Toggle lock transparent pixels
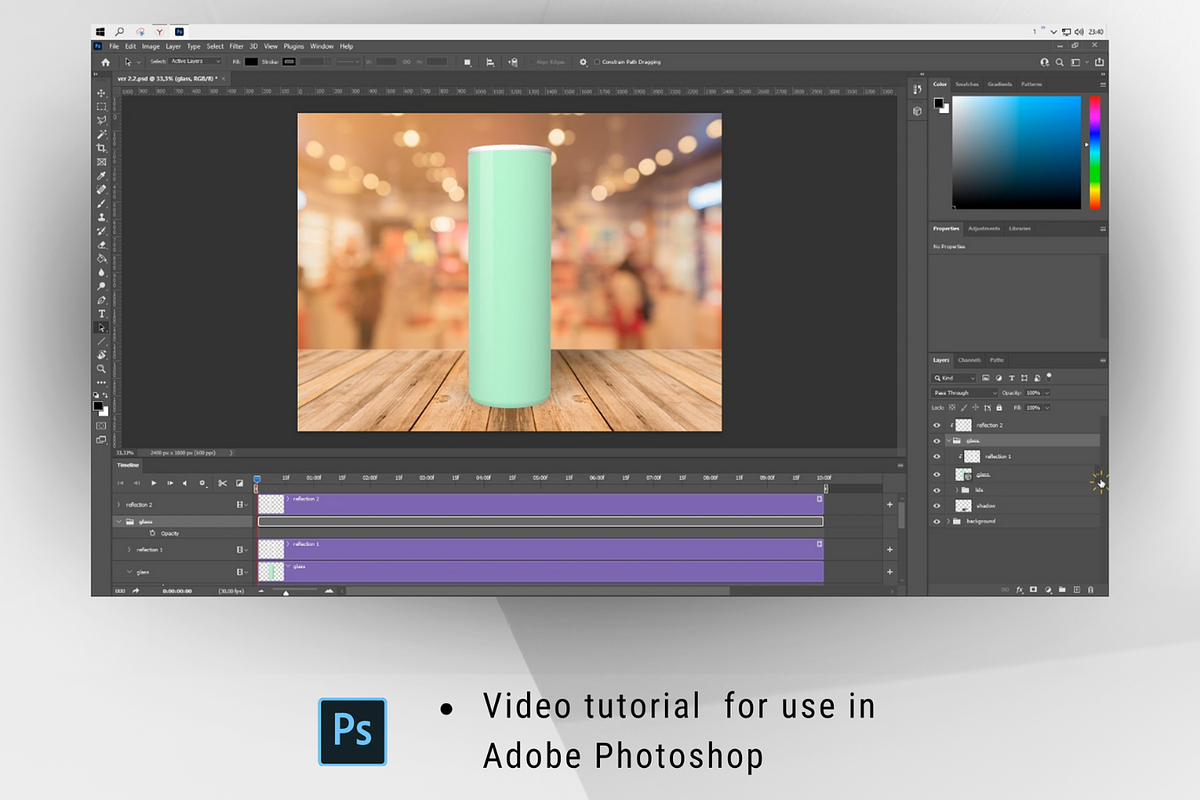 [x=952, y=407]
